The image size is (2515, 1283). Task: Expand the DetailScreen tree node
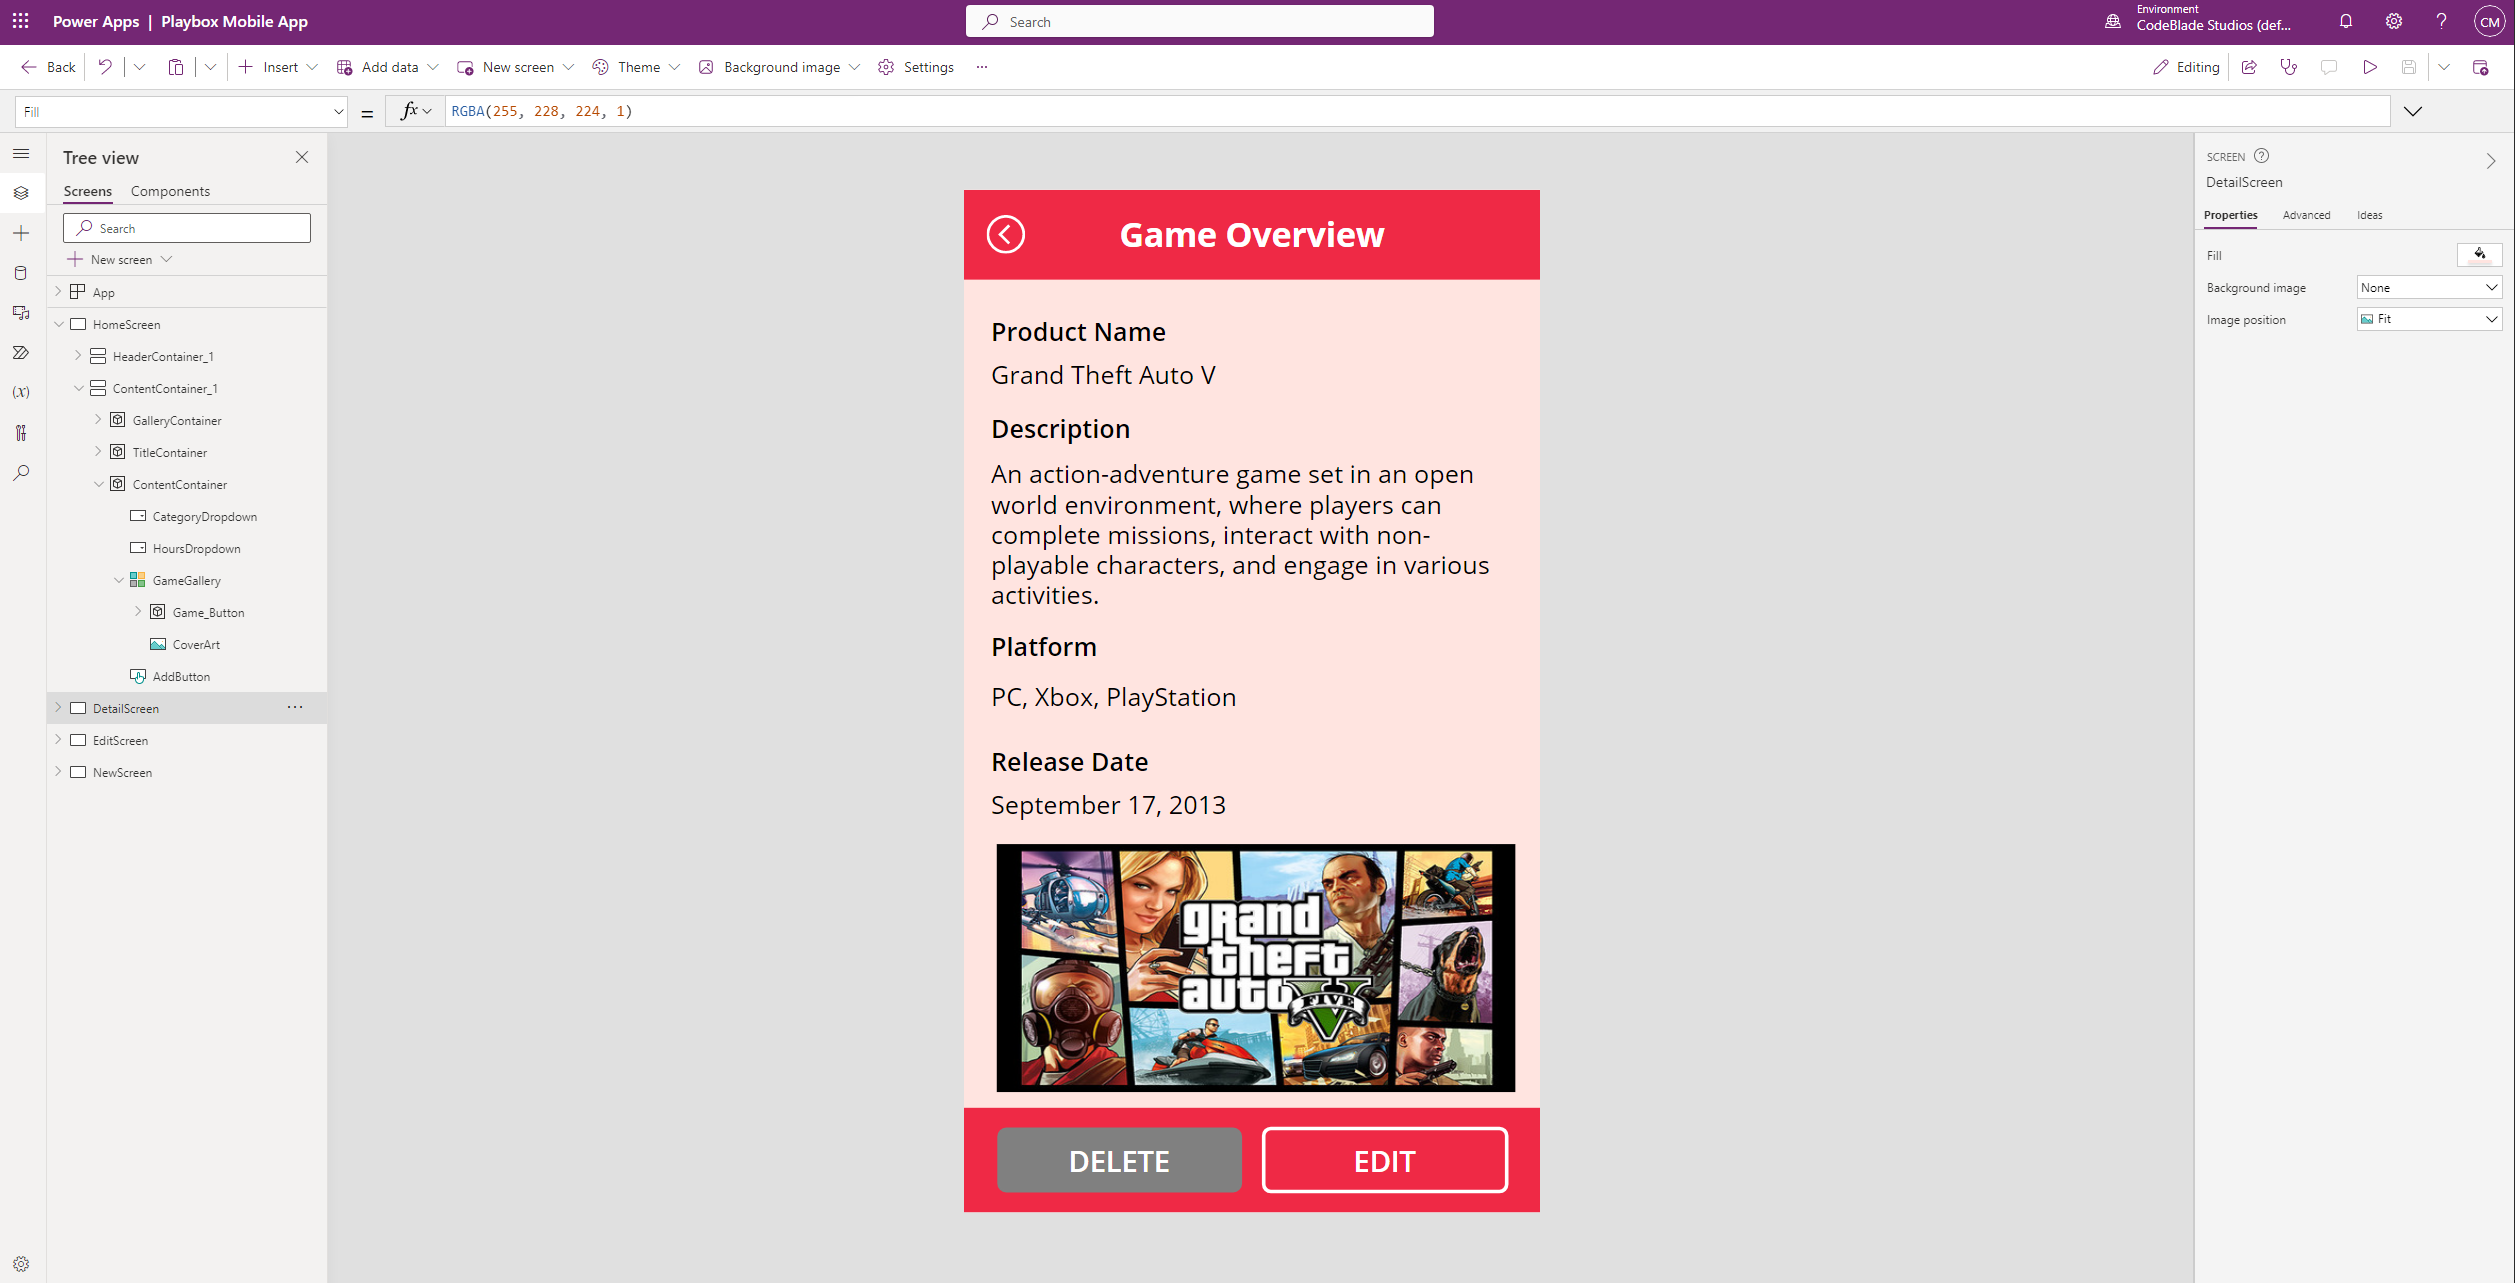coord(59,708)
